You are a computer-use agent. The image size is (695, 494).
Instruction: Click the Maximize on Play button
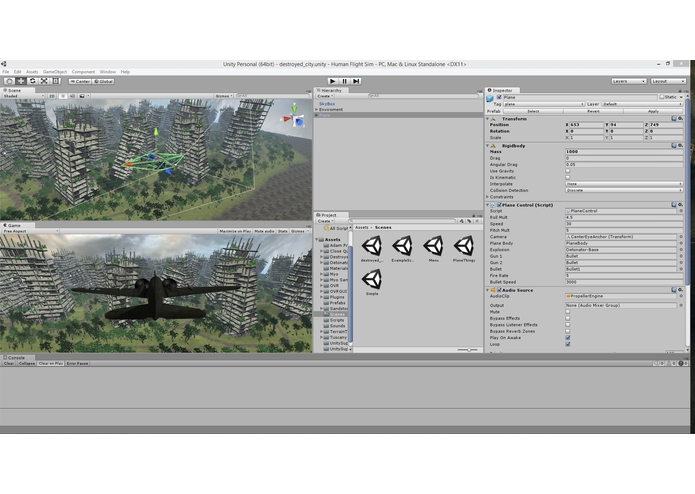click(235, 231)
